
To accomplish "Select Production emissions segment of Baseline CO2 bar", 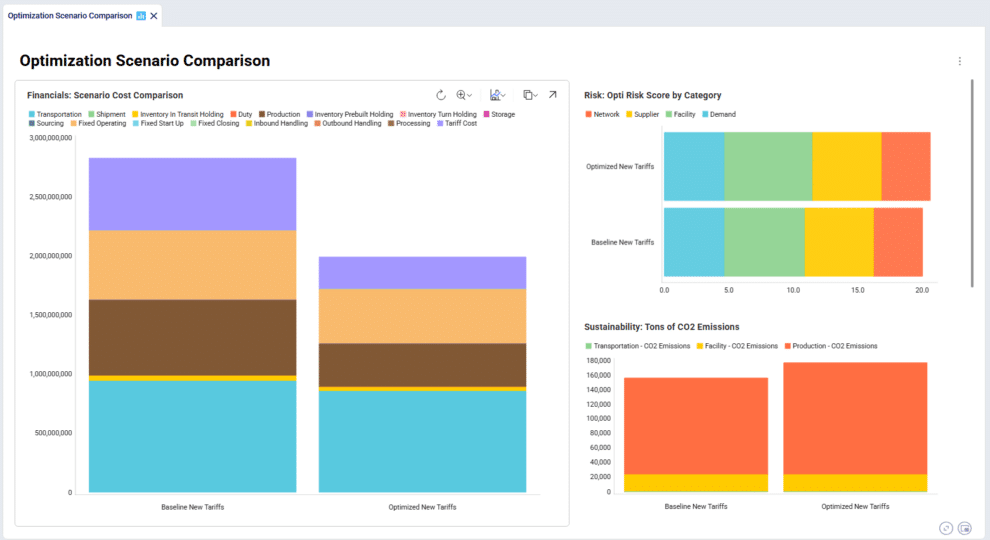I will coord(696,426).
